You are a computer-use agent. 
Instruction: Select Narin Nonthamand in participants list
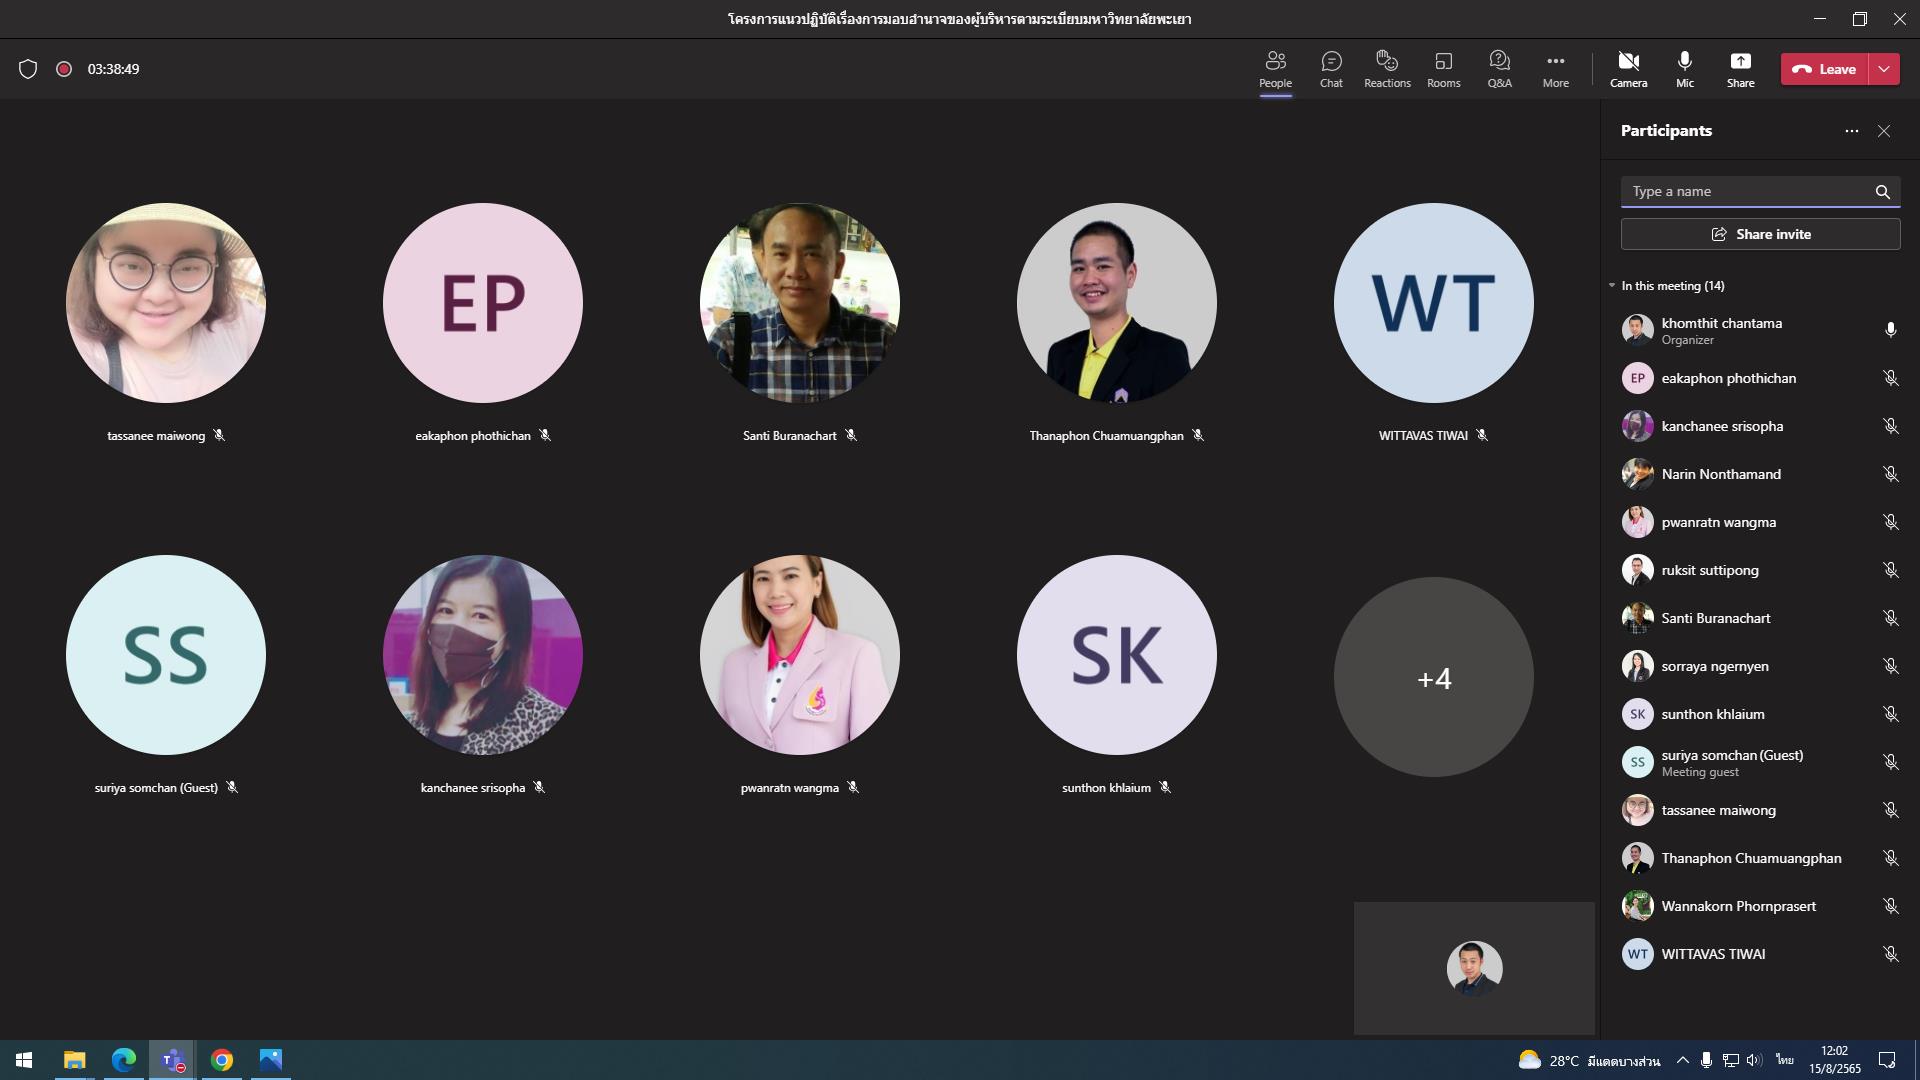pyautogui.click(x=1760, y=474)
